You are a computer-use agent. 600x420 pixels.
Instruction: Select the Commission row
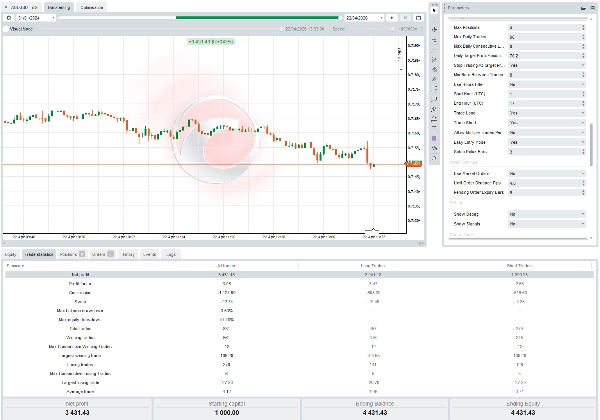[x=299, y=293]
